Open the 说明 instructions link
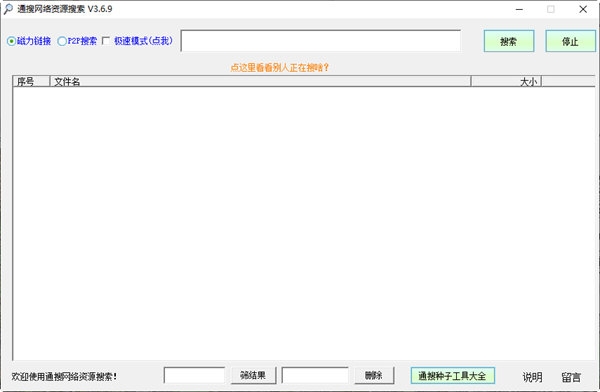600x392 pixels. click(532, 377)
